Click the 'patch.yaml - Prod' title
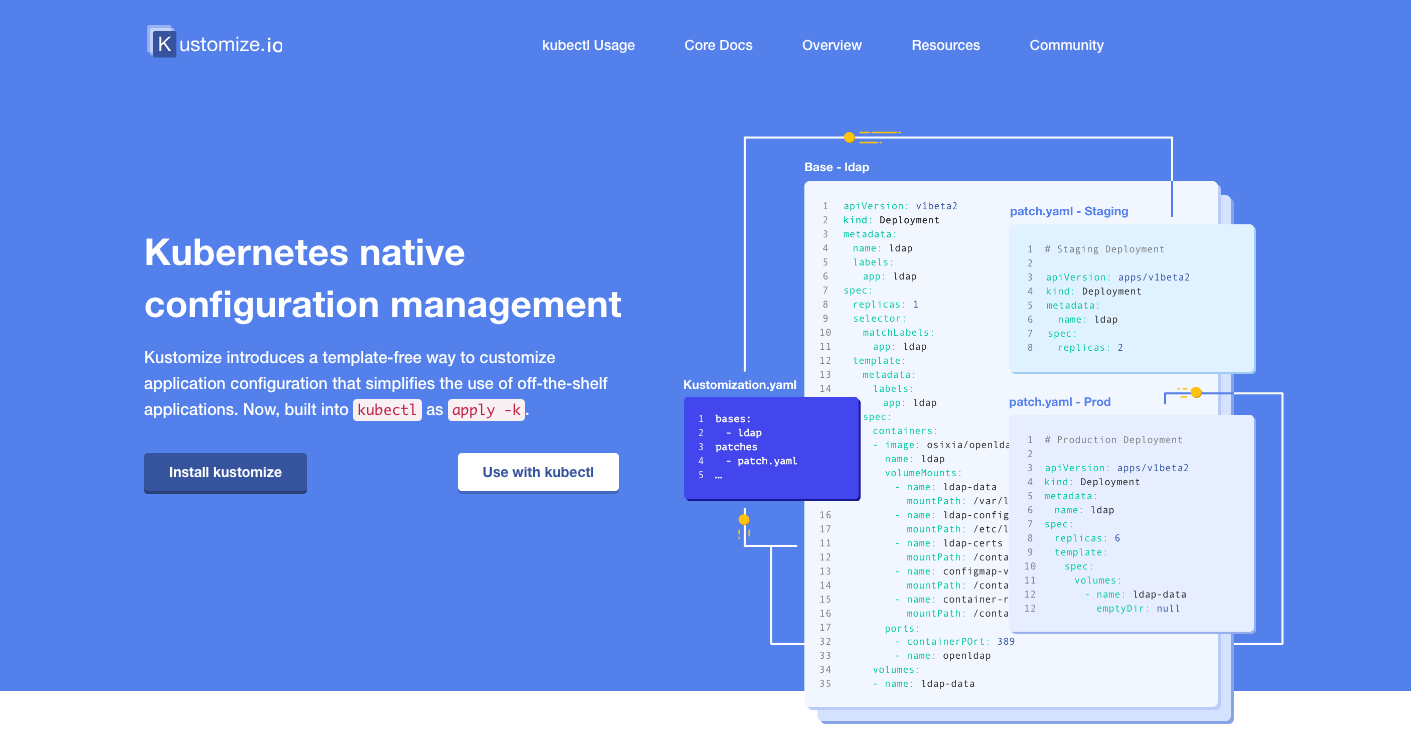Screen dimensions: 1411x751 click(x=1060, y=402)
